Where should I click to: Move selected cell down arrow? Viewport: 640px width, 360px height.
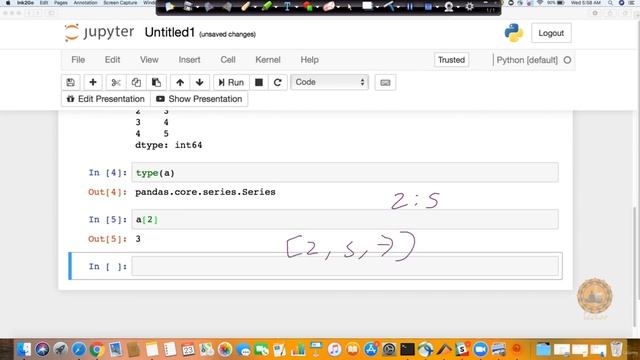click(x=200, y=82)
